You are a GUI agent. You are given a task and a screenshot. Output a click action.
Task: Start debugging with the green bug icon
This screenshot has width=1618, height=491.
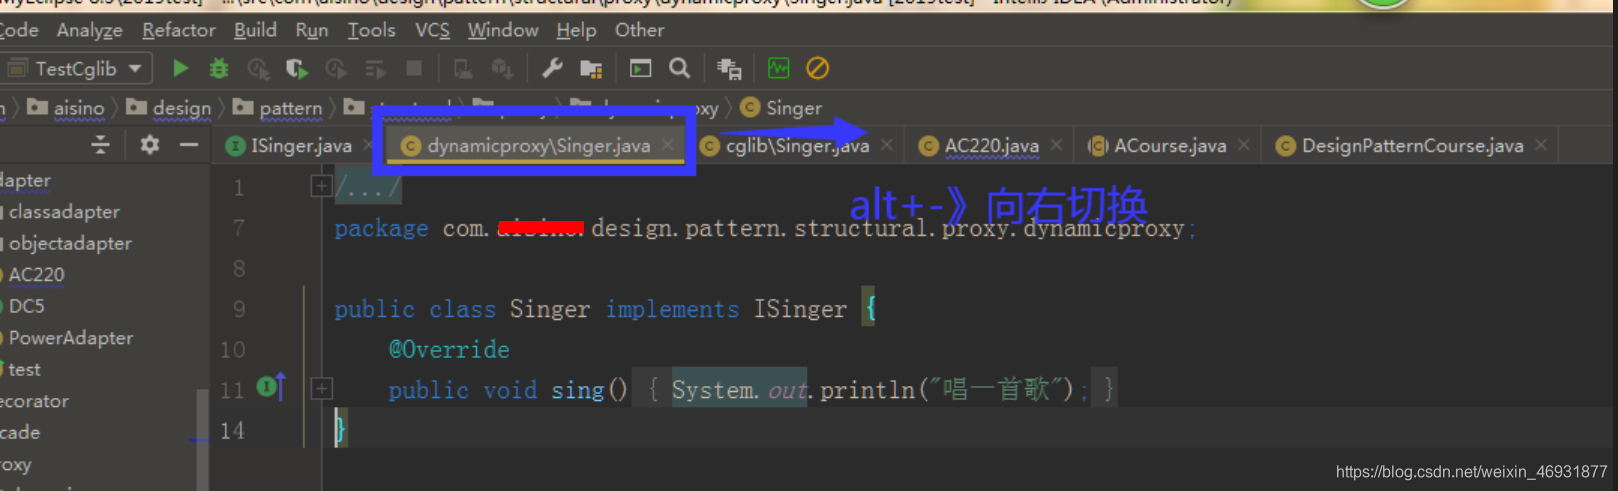219,68
